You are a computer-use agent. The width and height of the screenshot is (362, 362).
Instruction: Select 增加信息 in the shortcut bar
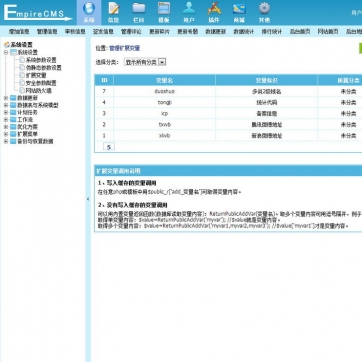point(19,32)
